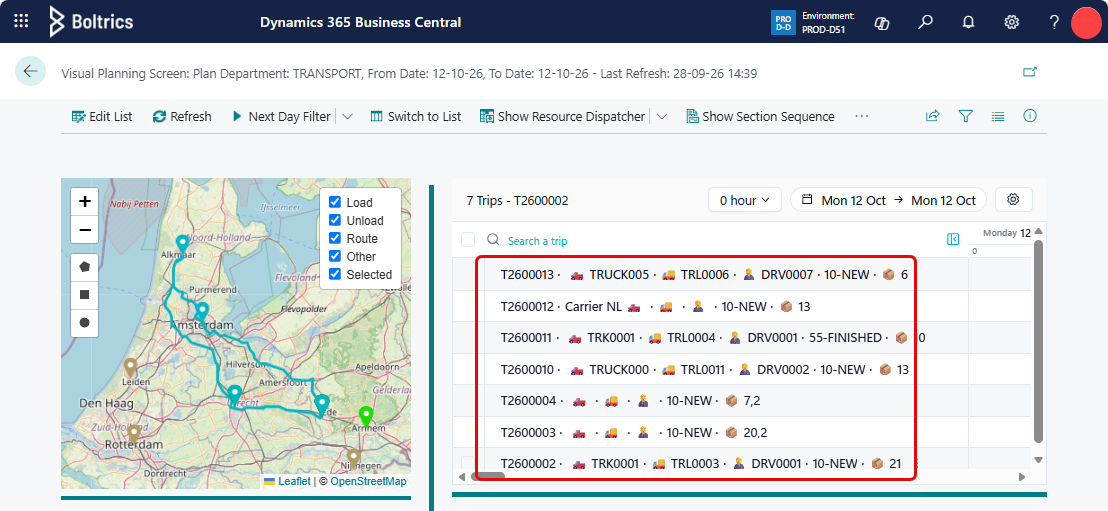The image size is (1108, 511).
Task: Open the filter pane funnel icon
Action: click(966, 116)
